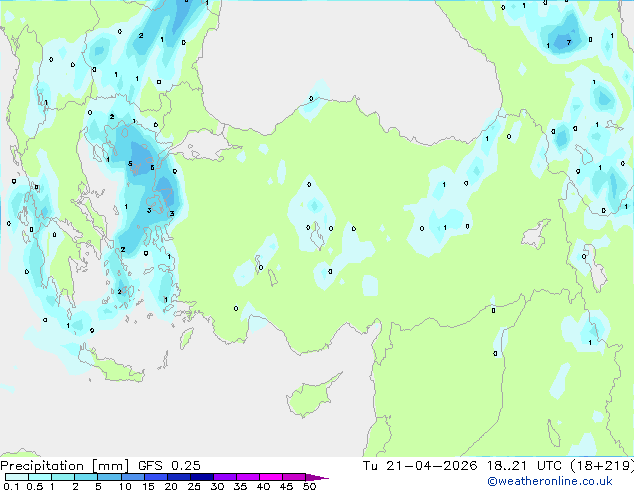This screenshot has height=490, width=634.
Task: Click the legend label '25'
Action: point(194,486)
